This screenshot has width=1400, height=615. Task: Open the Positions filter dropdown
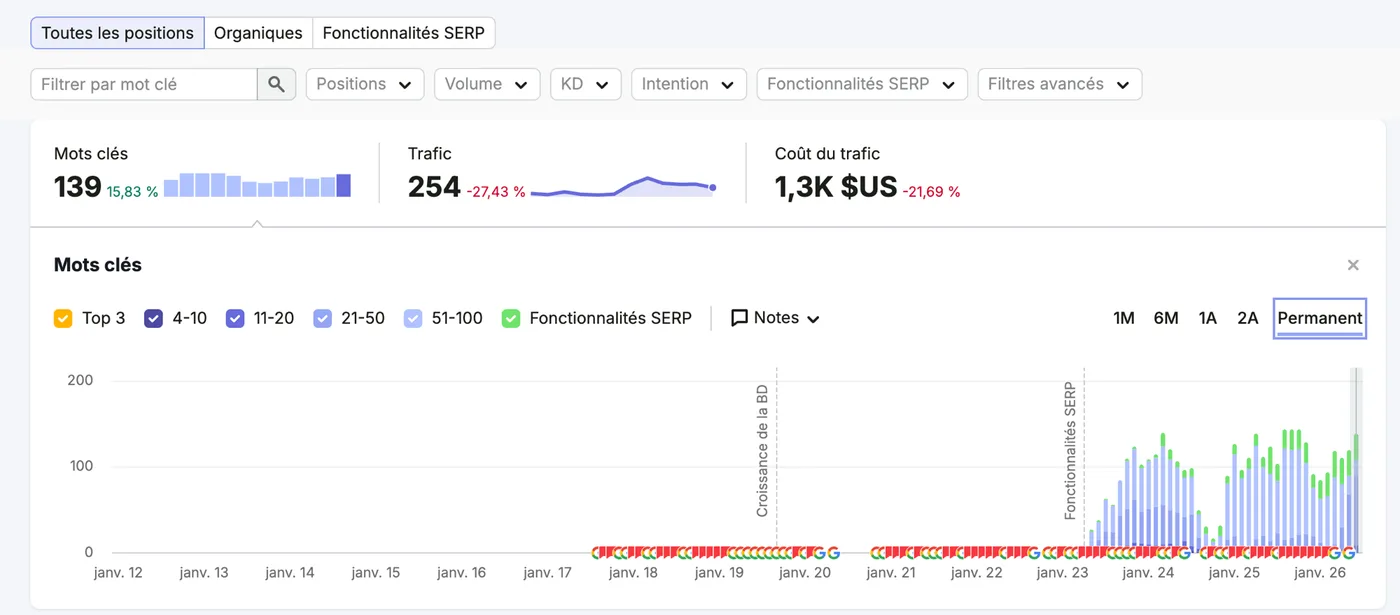click(x=365, y=84)
